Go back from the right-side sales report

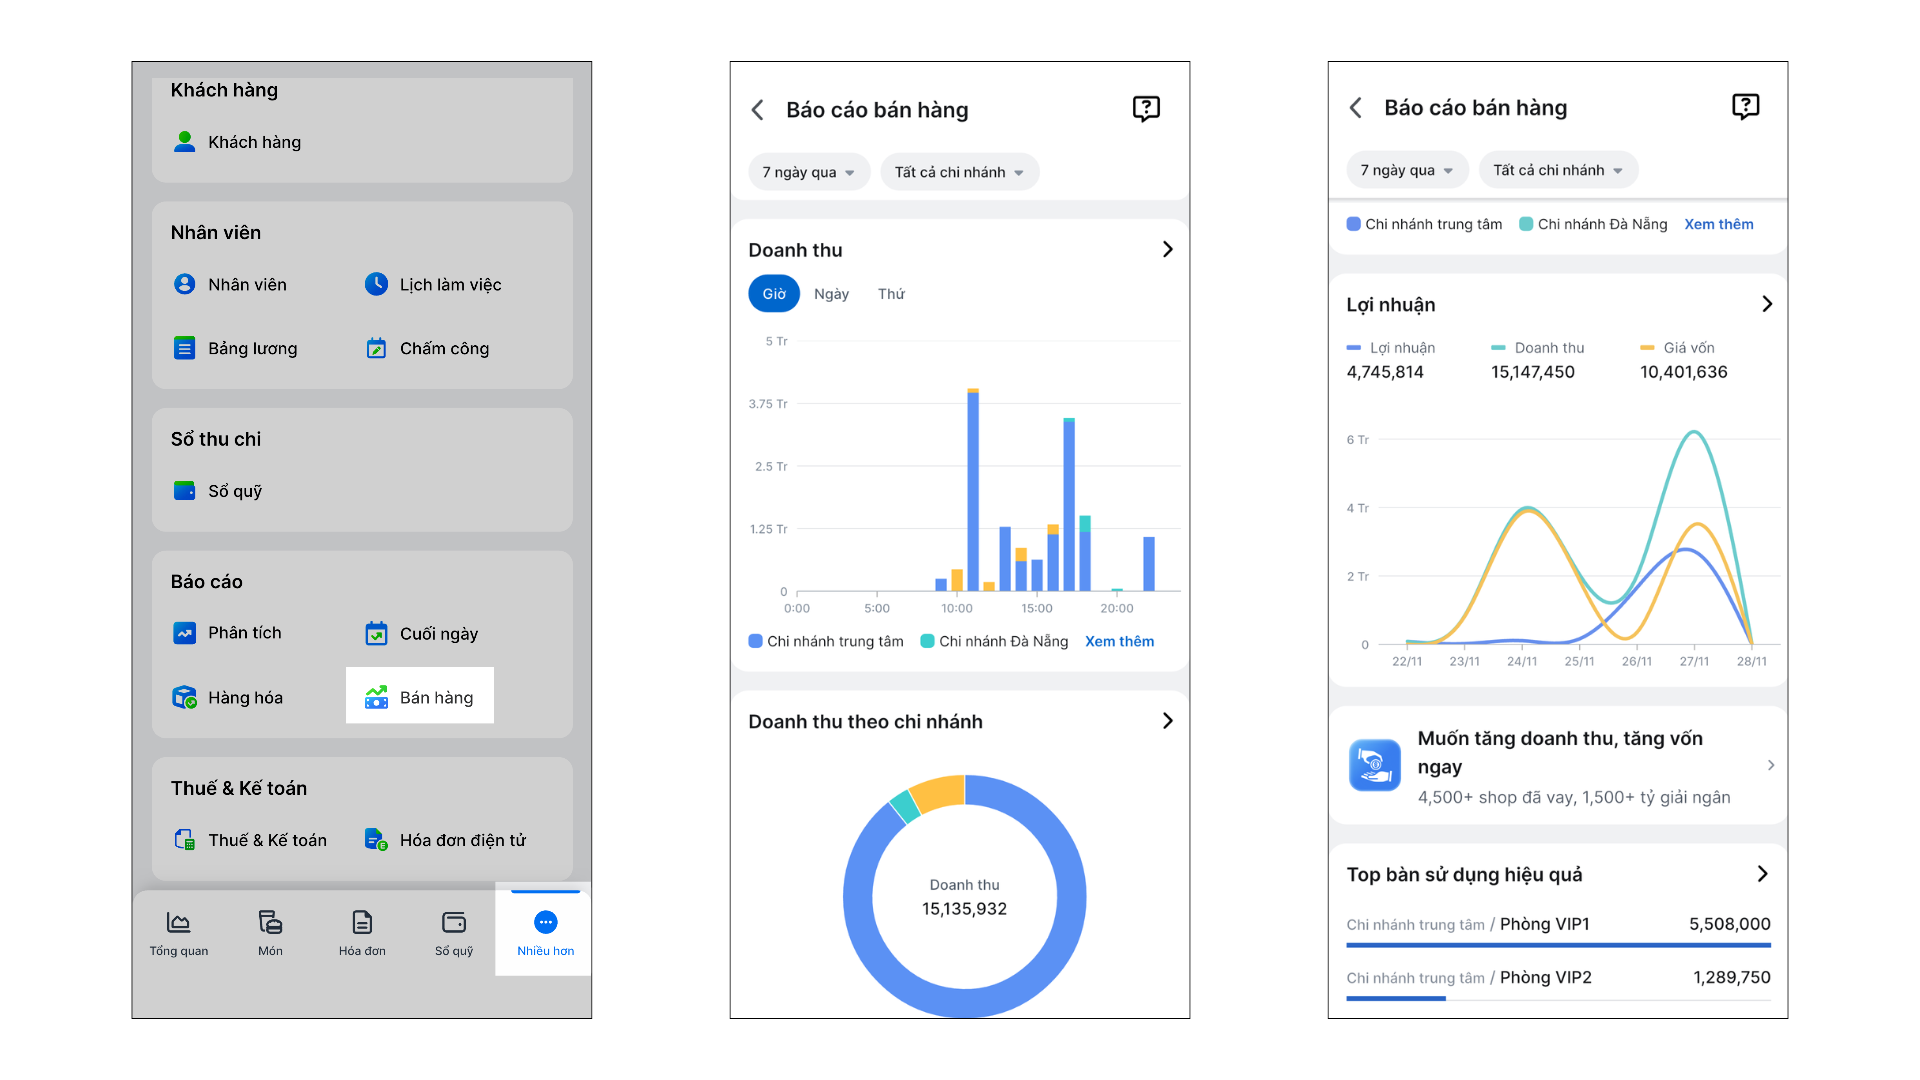[1355, 108]
